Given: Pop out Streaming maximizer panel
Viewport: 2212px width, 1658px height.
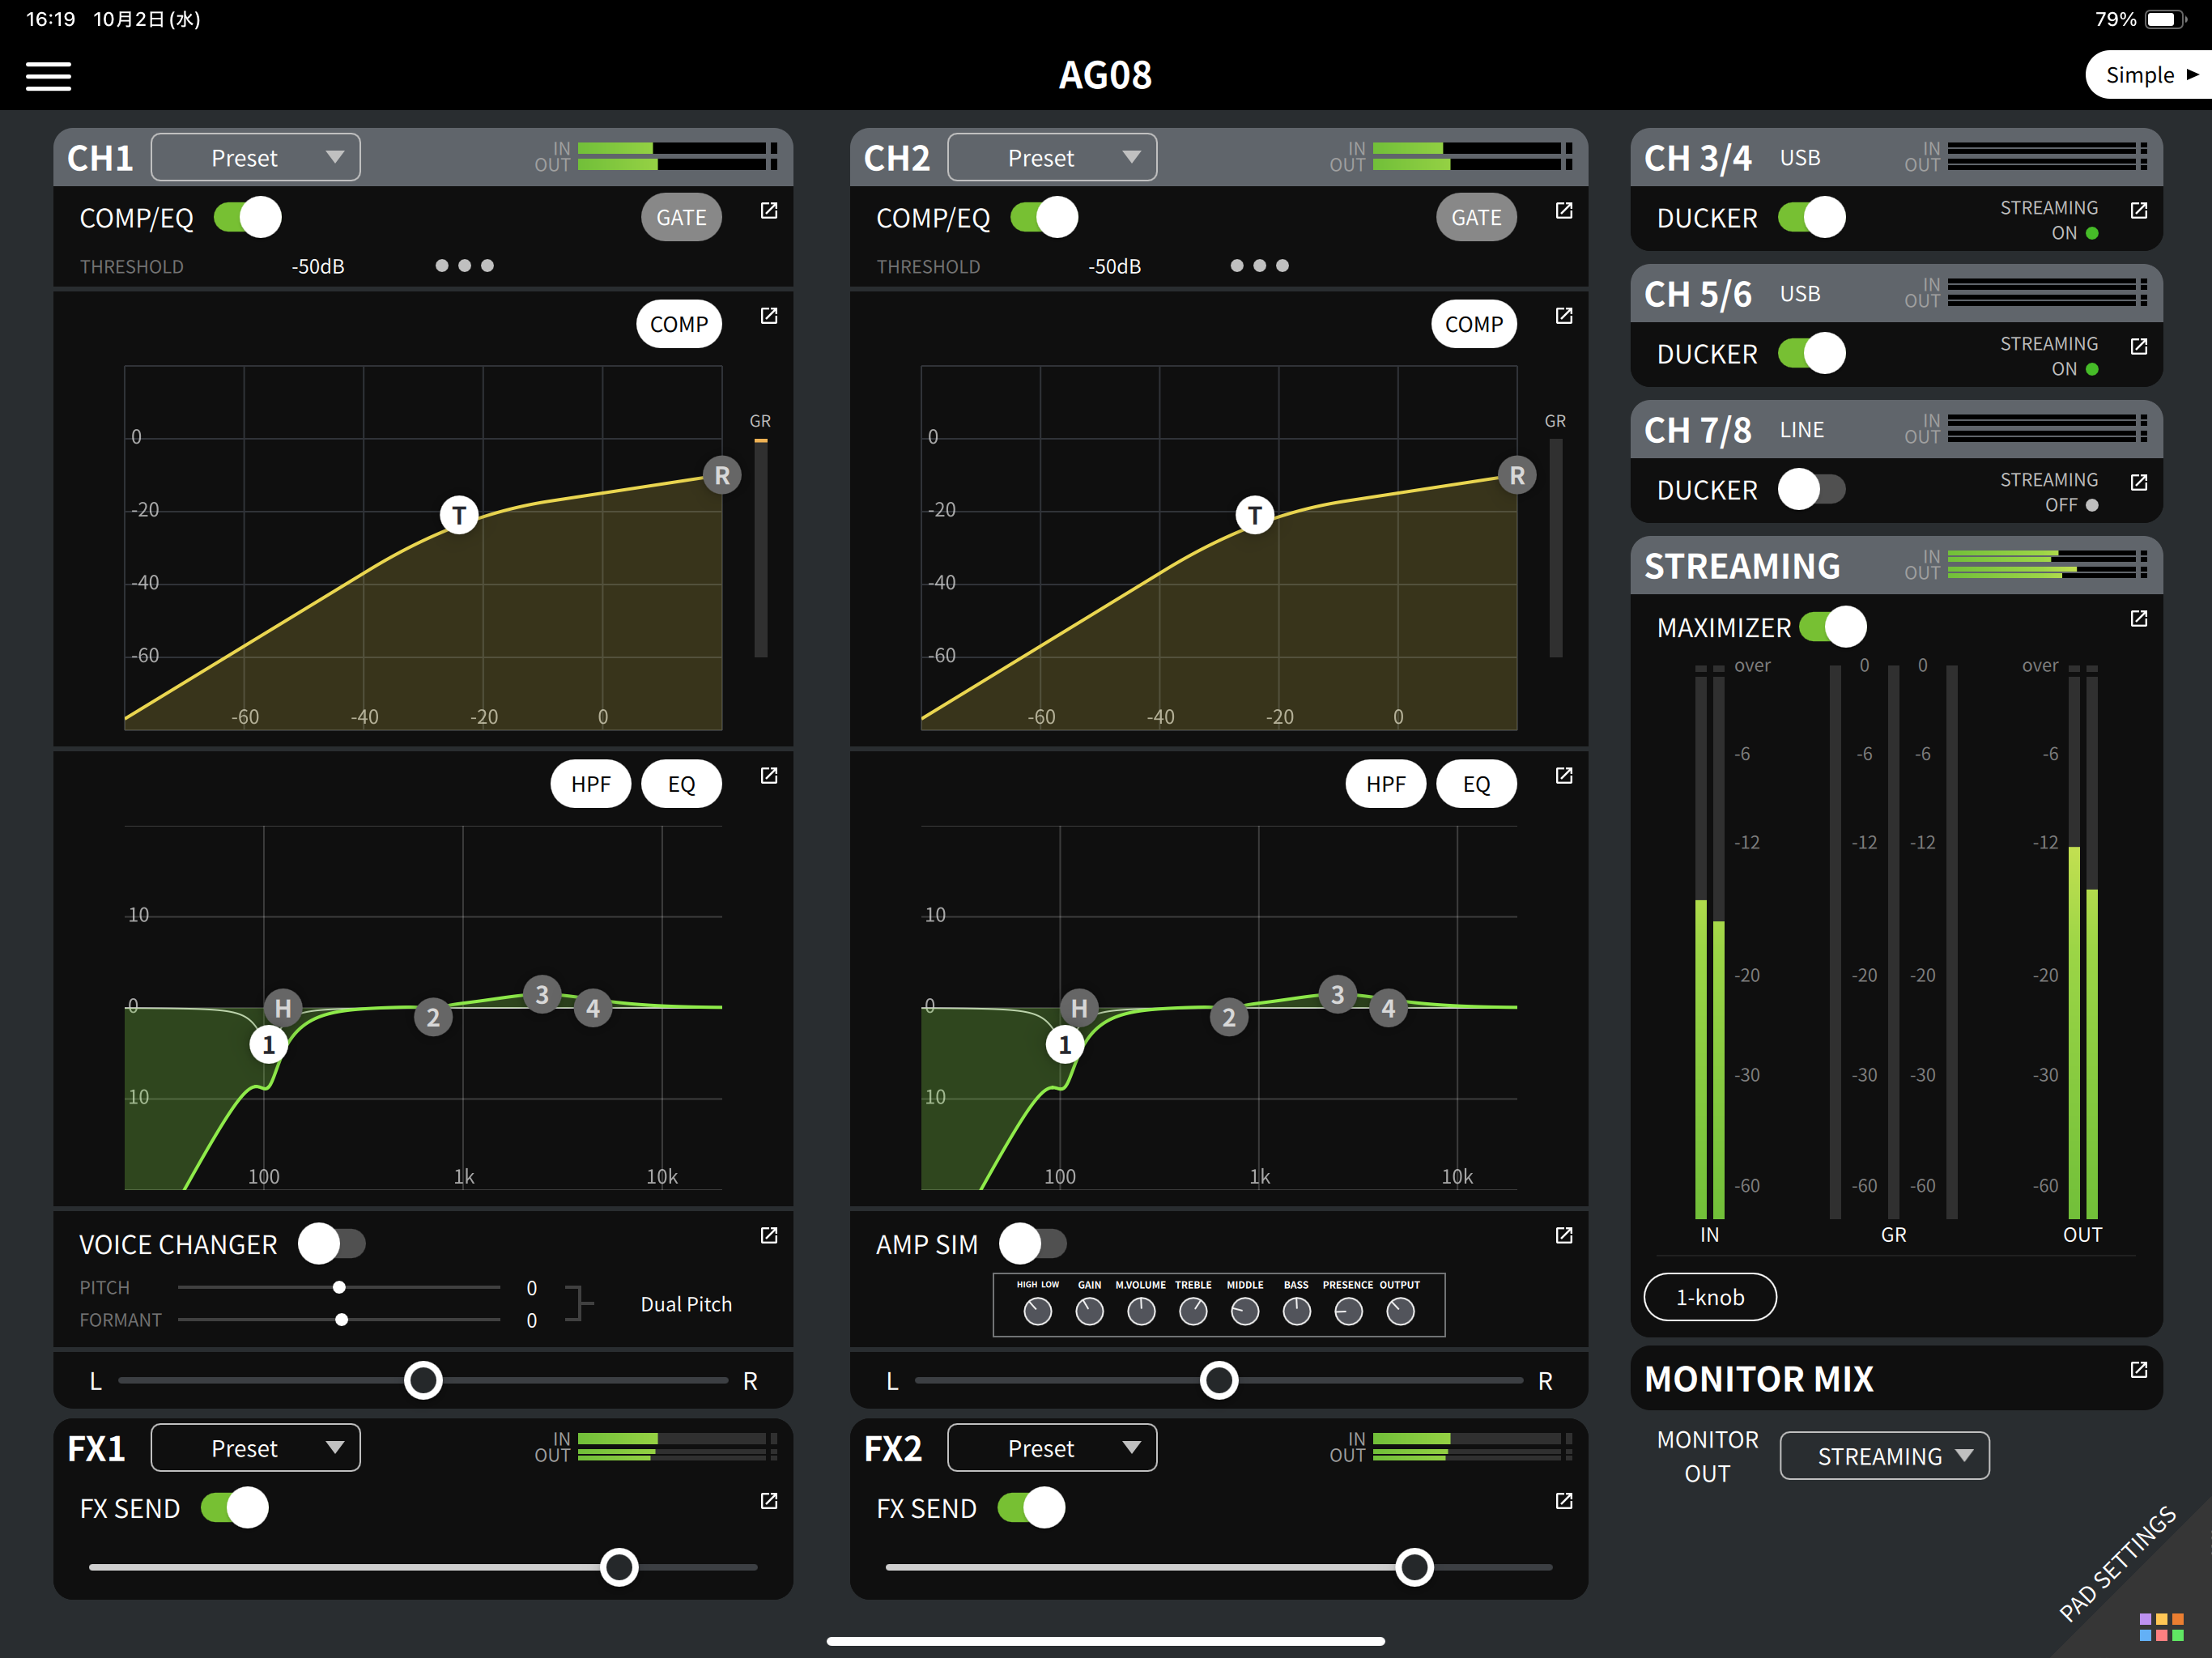Looking at the screenshot, I should click(x=2139, y=618).
